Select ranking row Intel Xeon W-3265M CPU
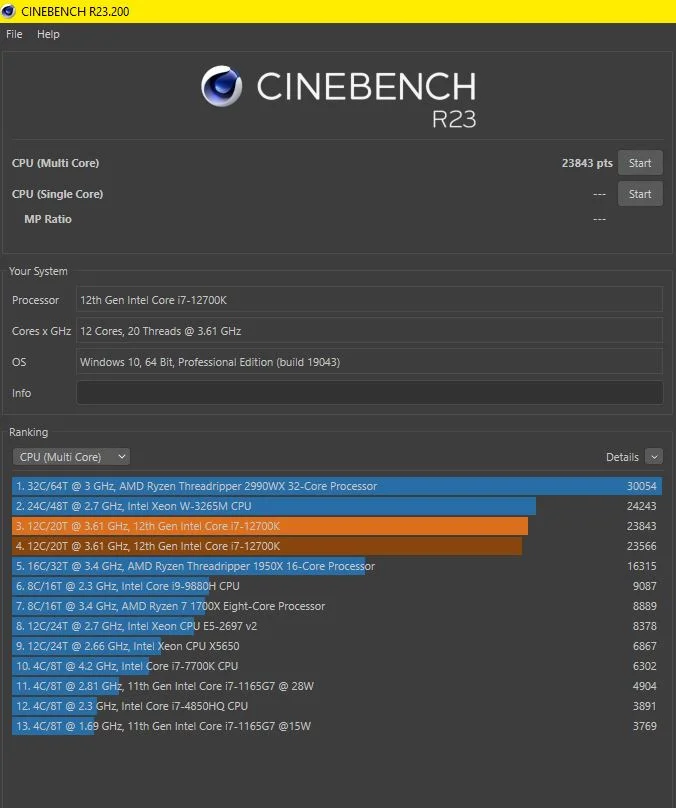 337,506
